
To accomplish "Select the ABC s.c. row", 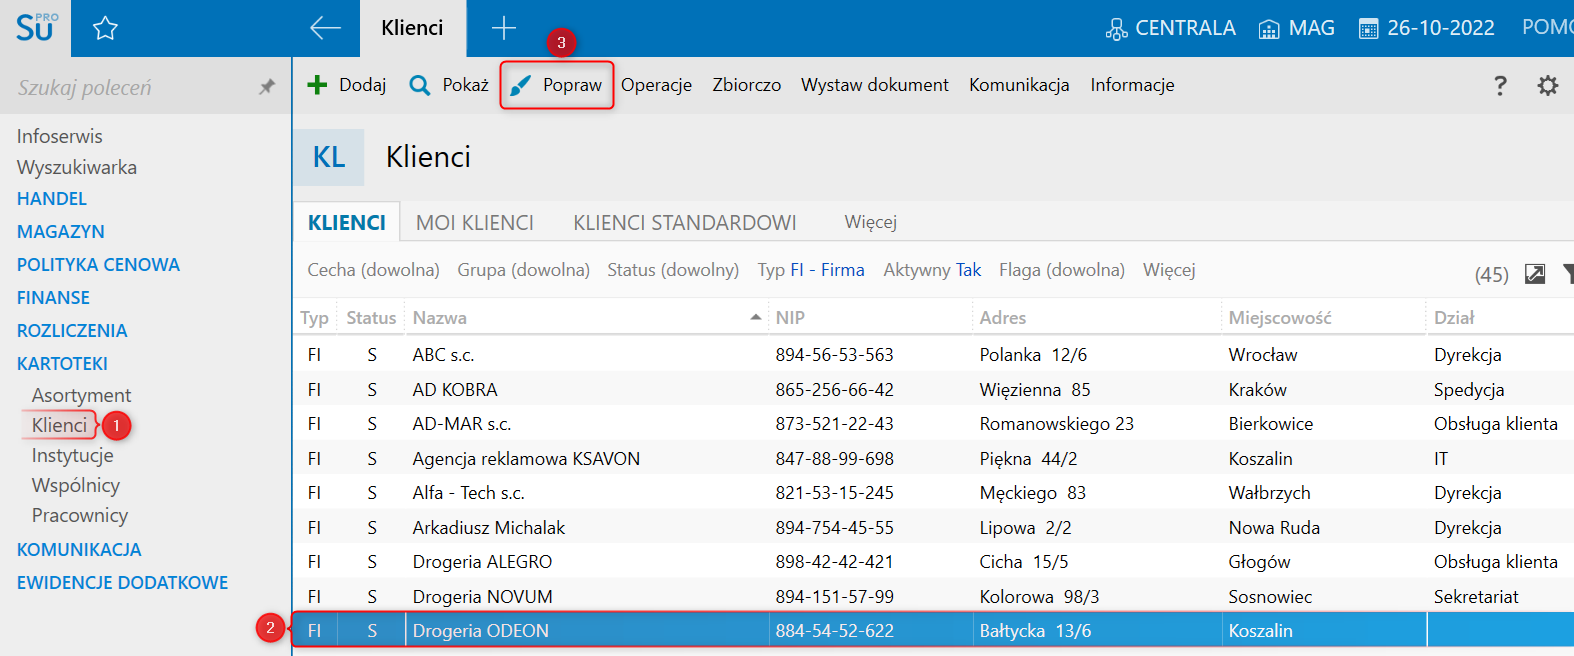I will tap(933, 354).
